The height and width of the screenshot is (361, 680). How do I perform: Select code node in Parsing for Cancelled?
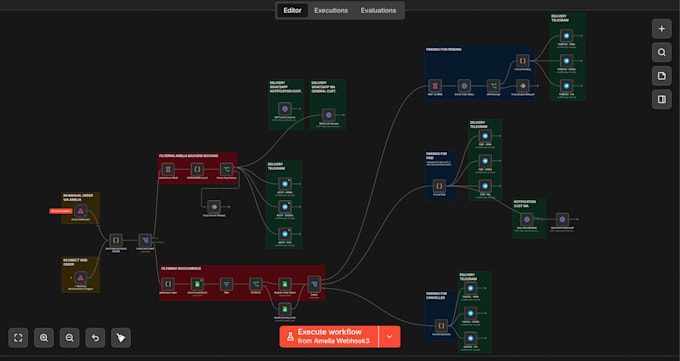[441, 325]
